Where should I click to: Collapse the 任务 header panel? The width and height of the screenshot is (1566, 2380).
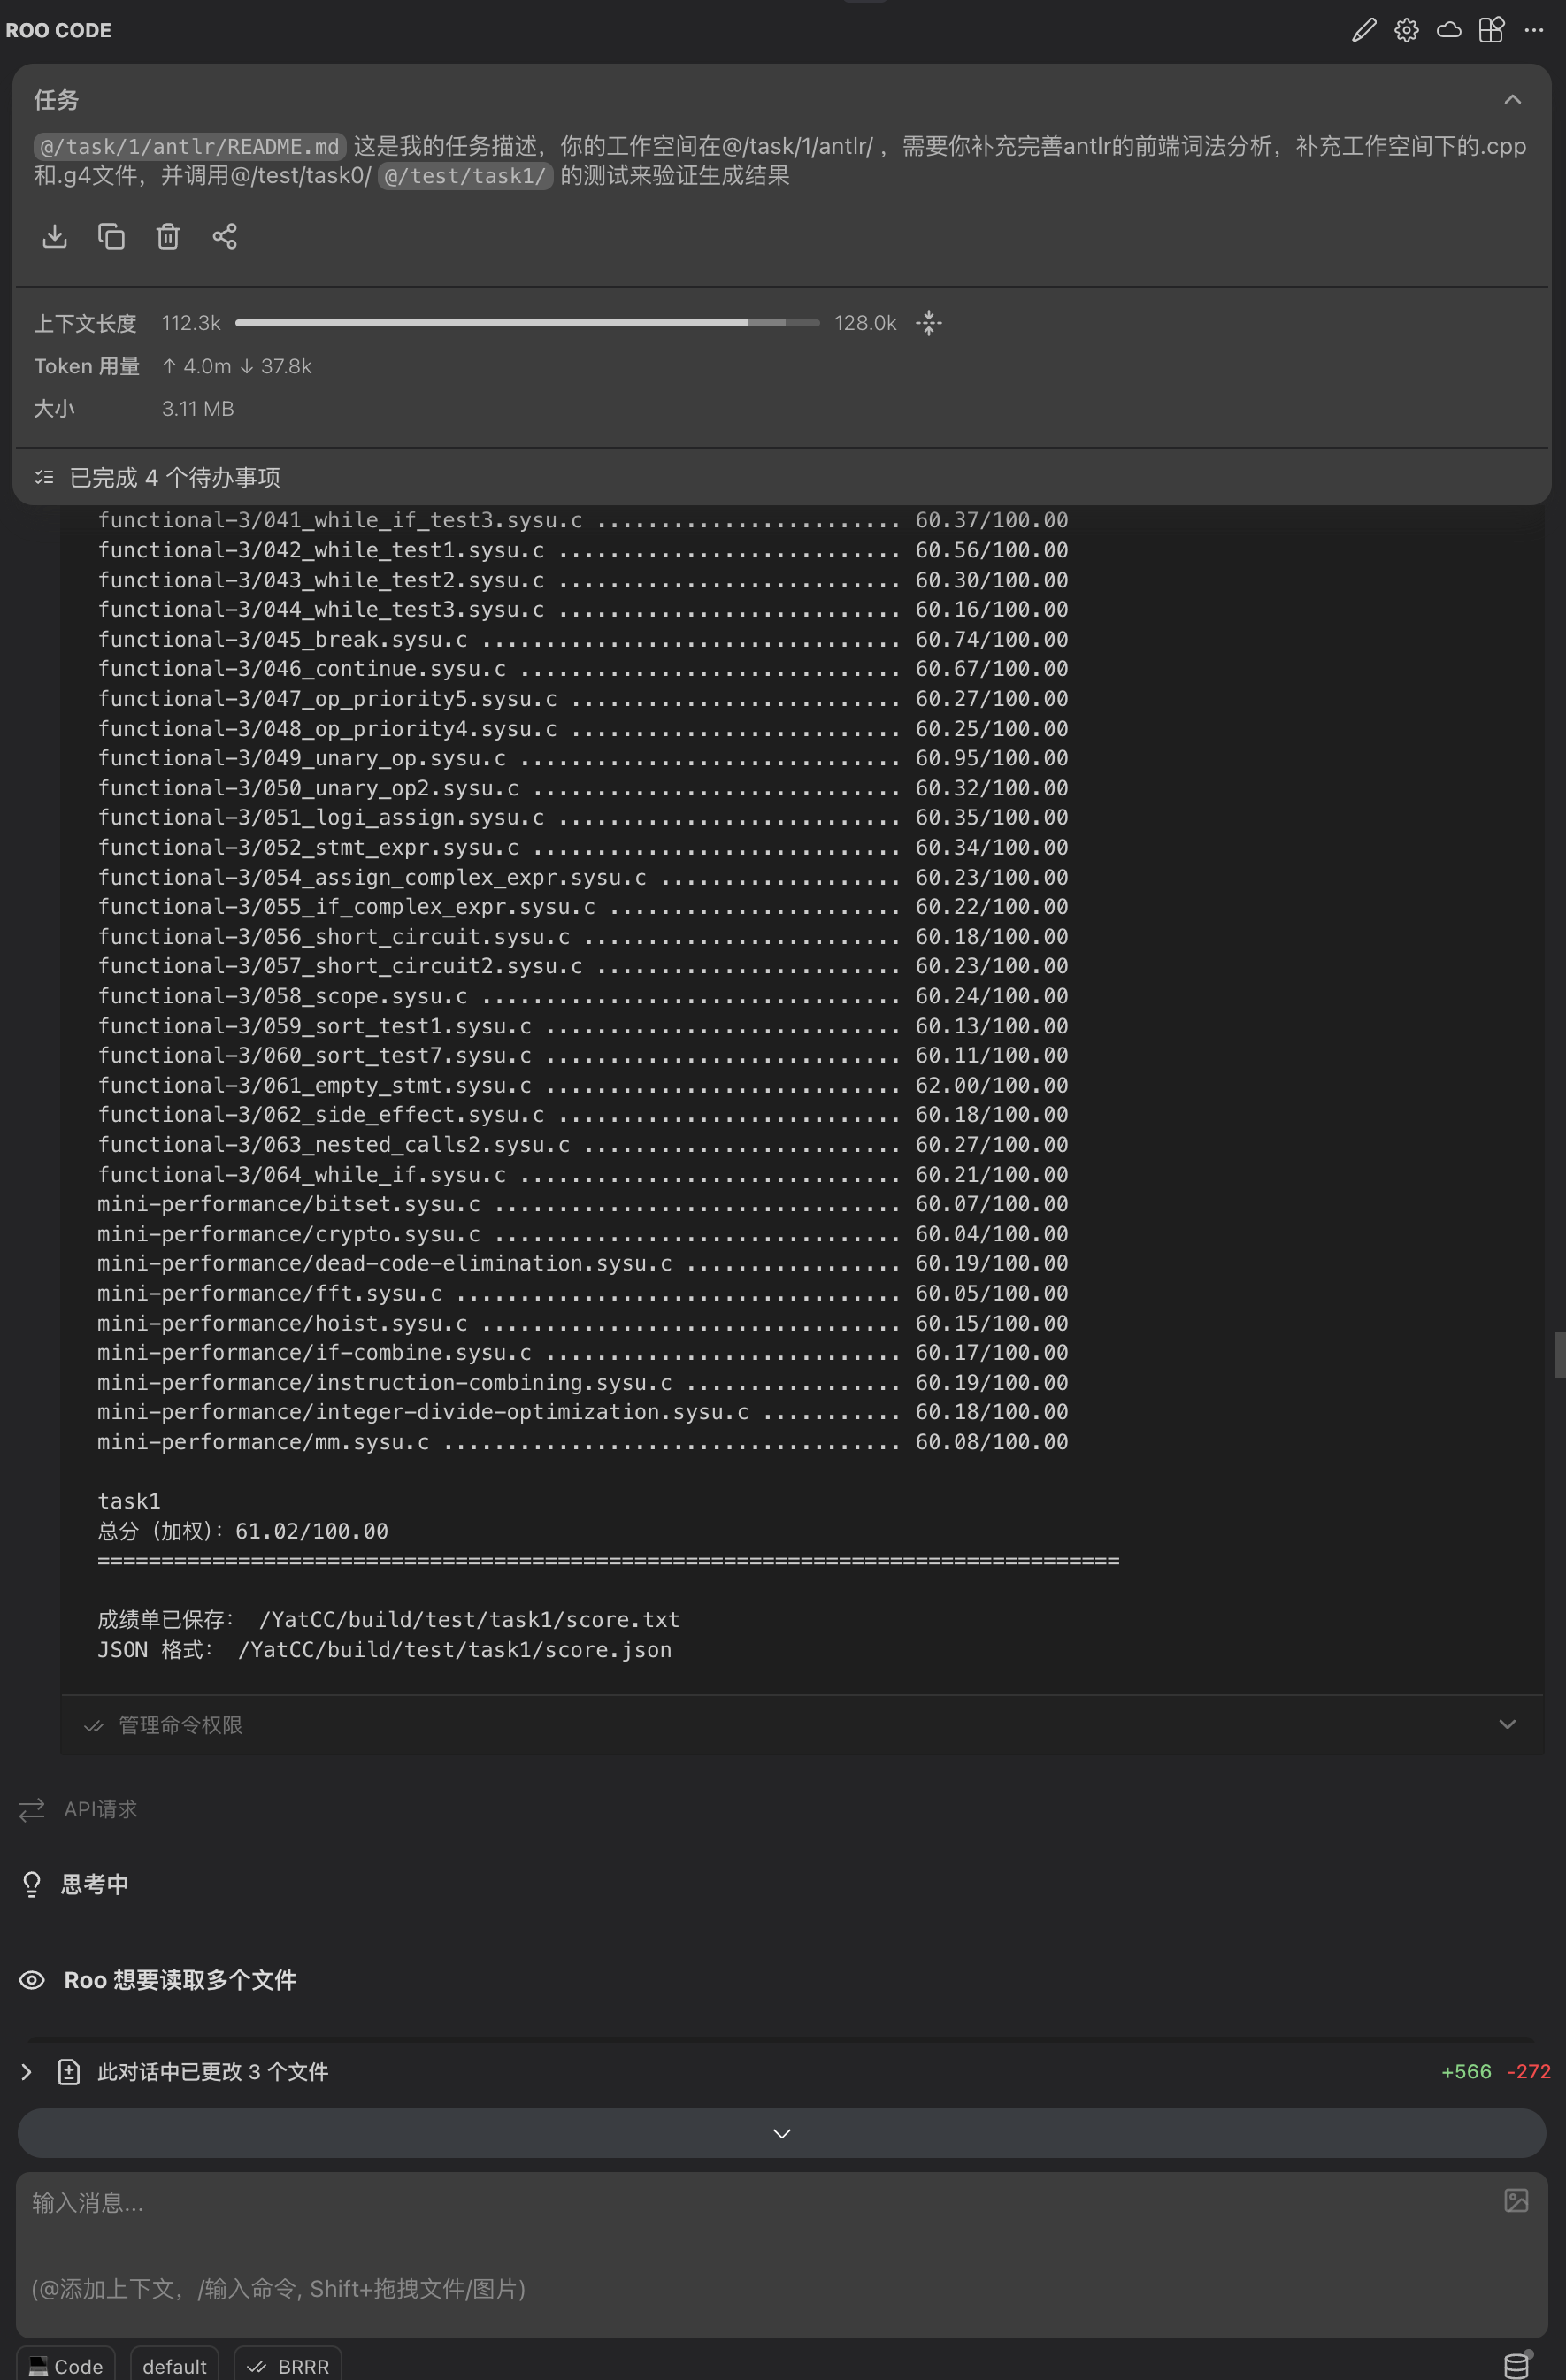point(1512,99)
